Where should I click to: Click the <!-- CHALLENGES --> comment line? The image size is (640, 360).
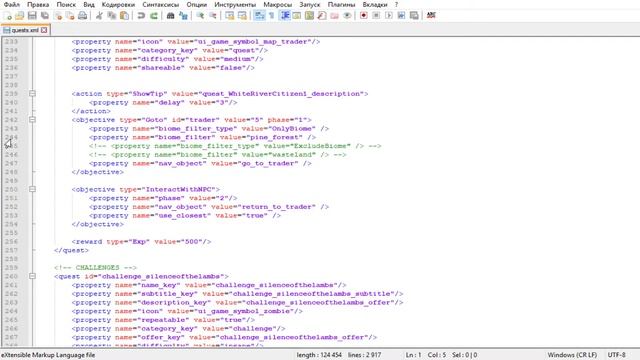(96, 267)
